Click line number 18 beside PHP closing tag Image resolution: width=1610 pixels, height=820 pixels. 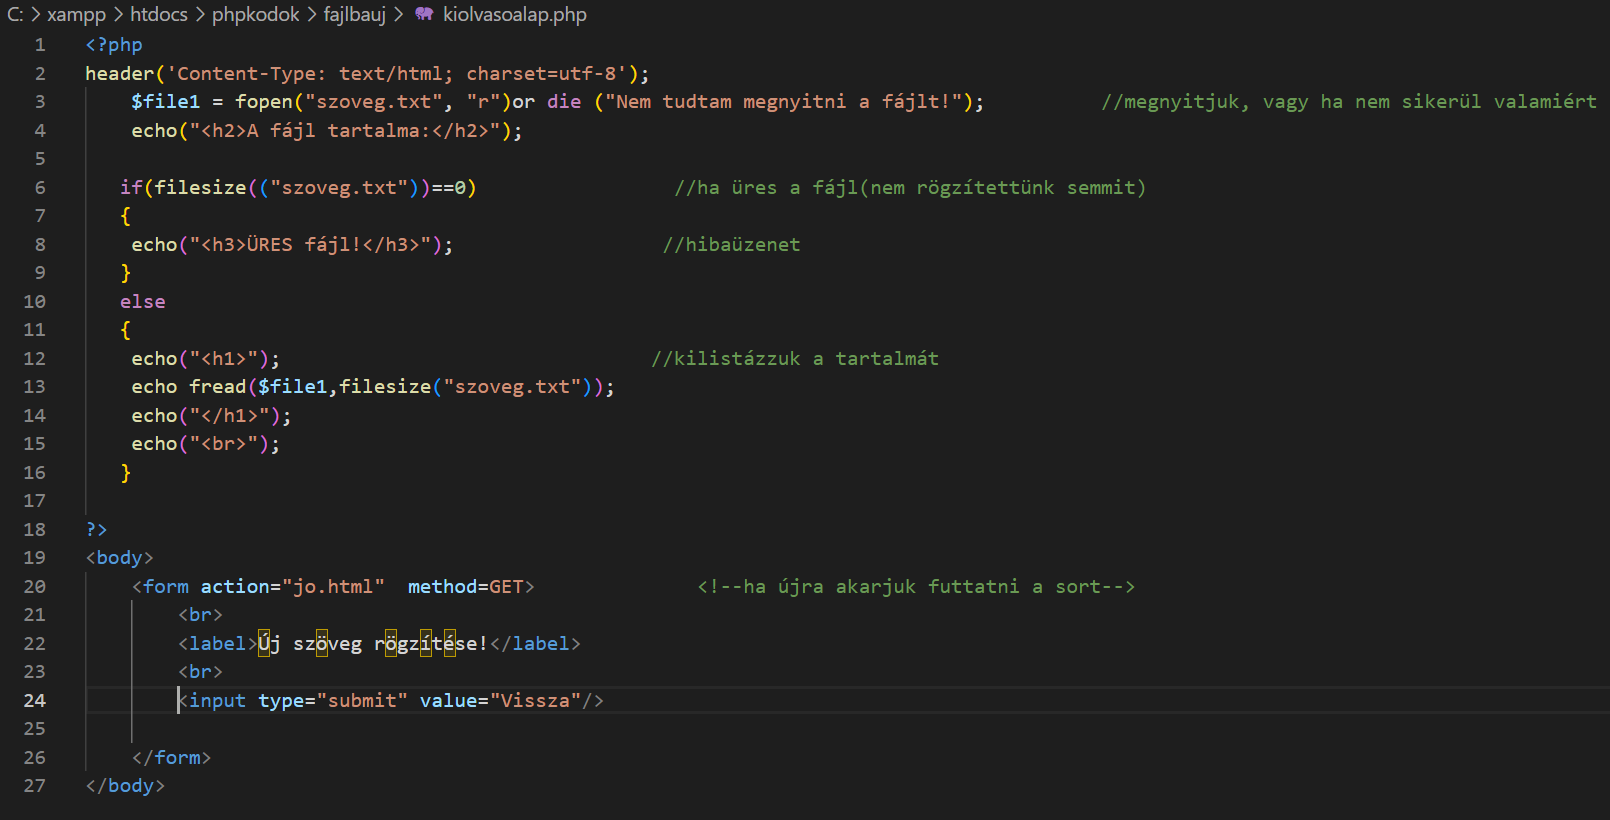coord(35,530)
